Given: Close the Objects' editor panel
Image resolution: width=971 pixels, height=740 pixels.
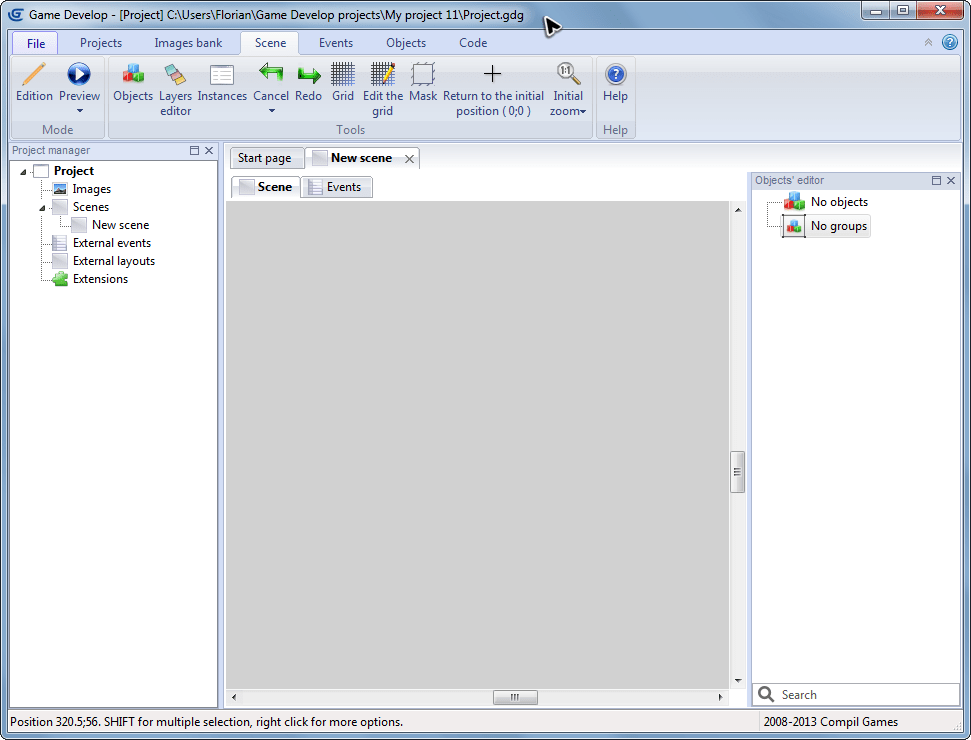Looking at the screenshot, I should click(951, 180).
